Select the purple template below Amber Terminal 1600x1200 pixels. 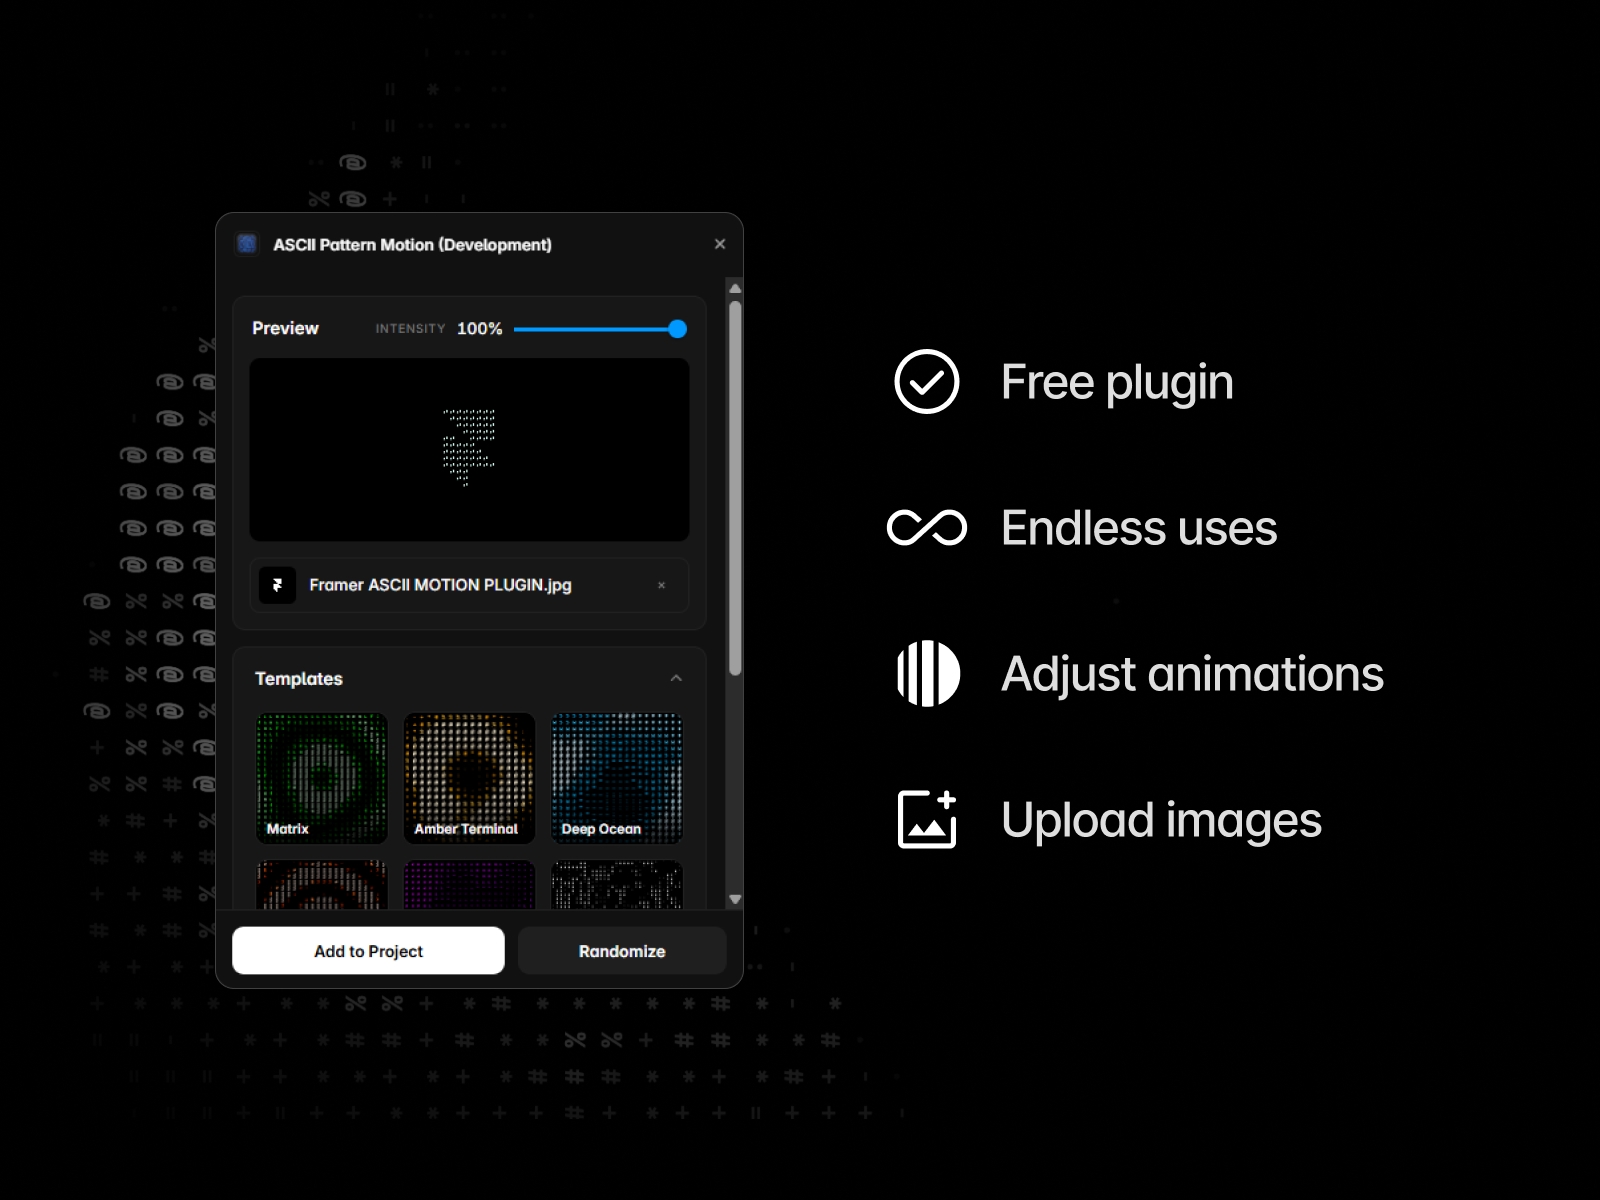469,885
